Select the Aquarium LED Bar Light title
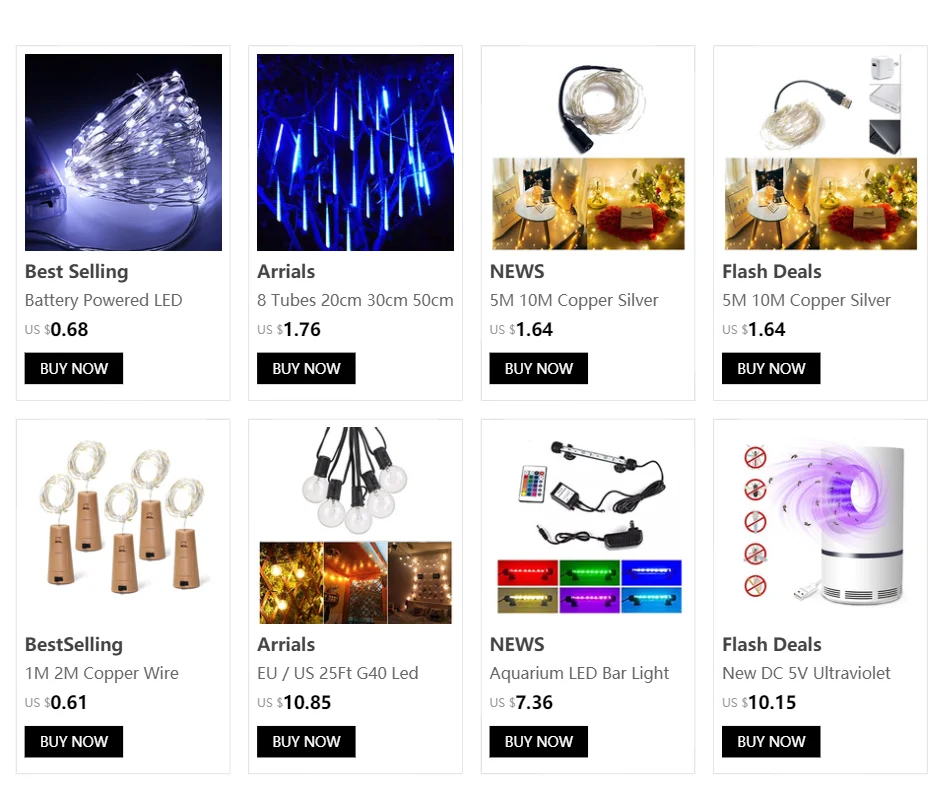 pyautogui.click(x=579, y=673)
